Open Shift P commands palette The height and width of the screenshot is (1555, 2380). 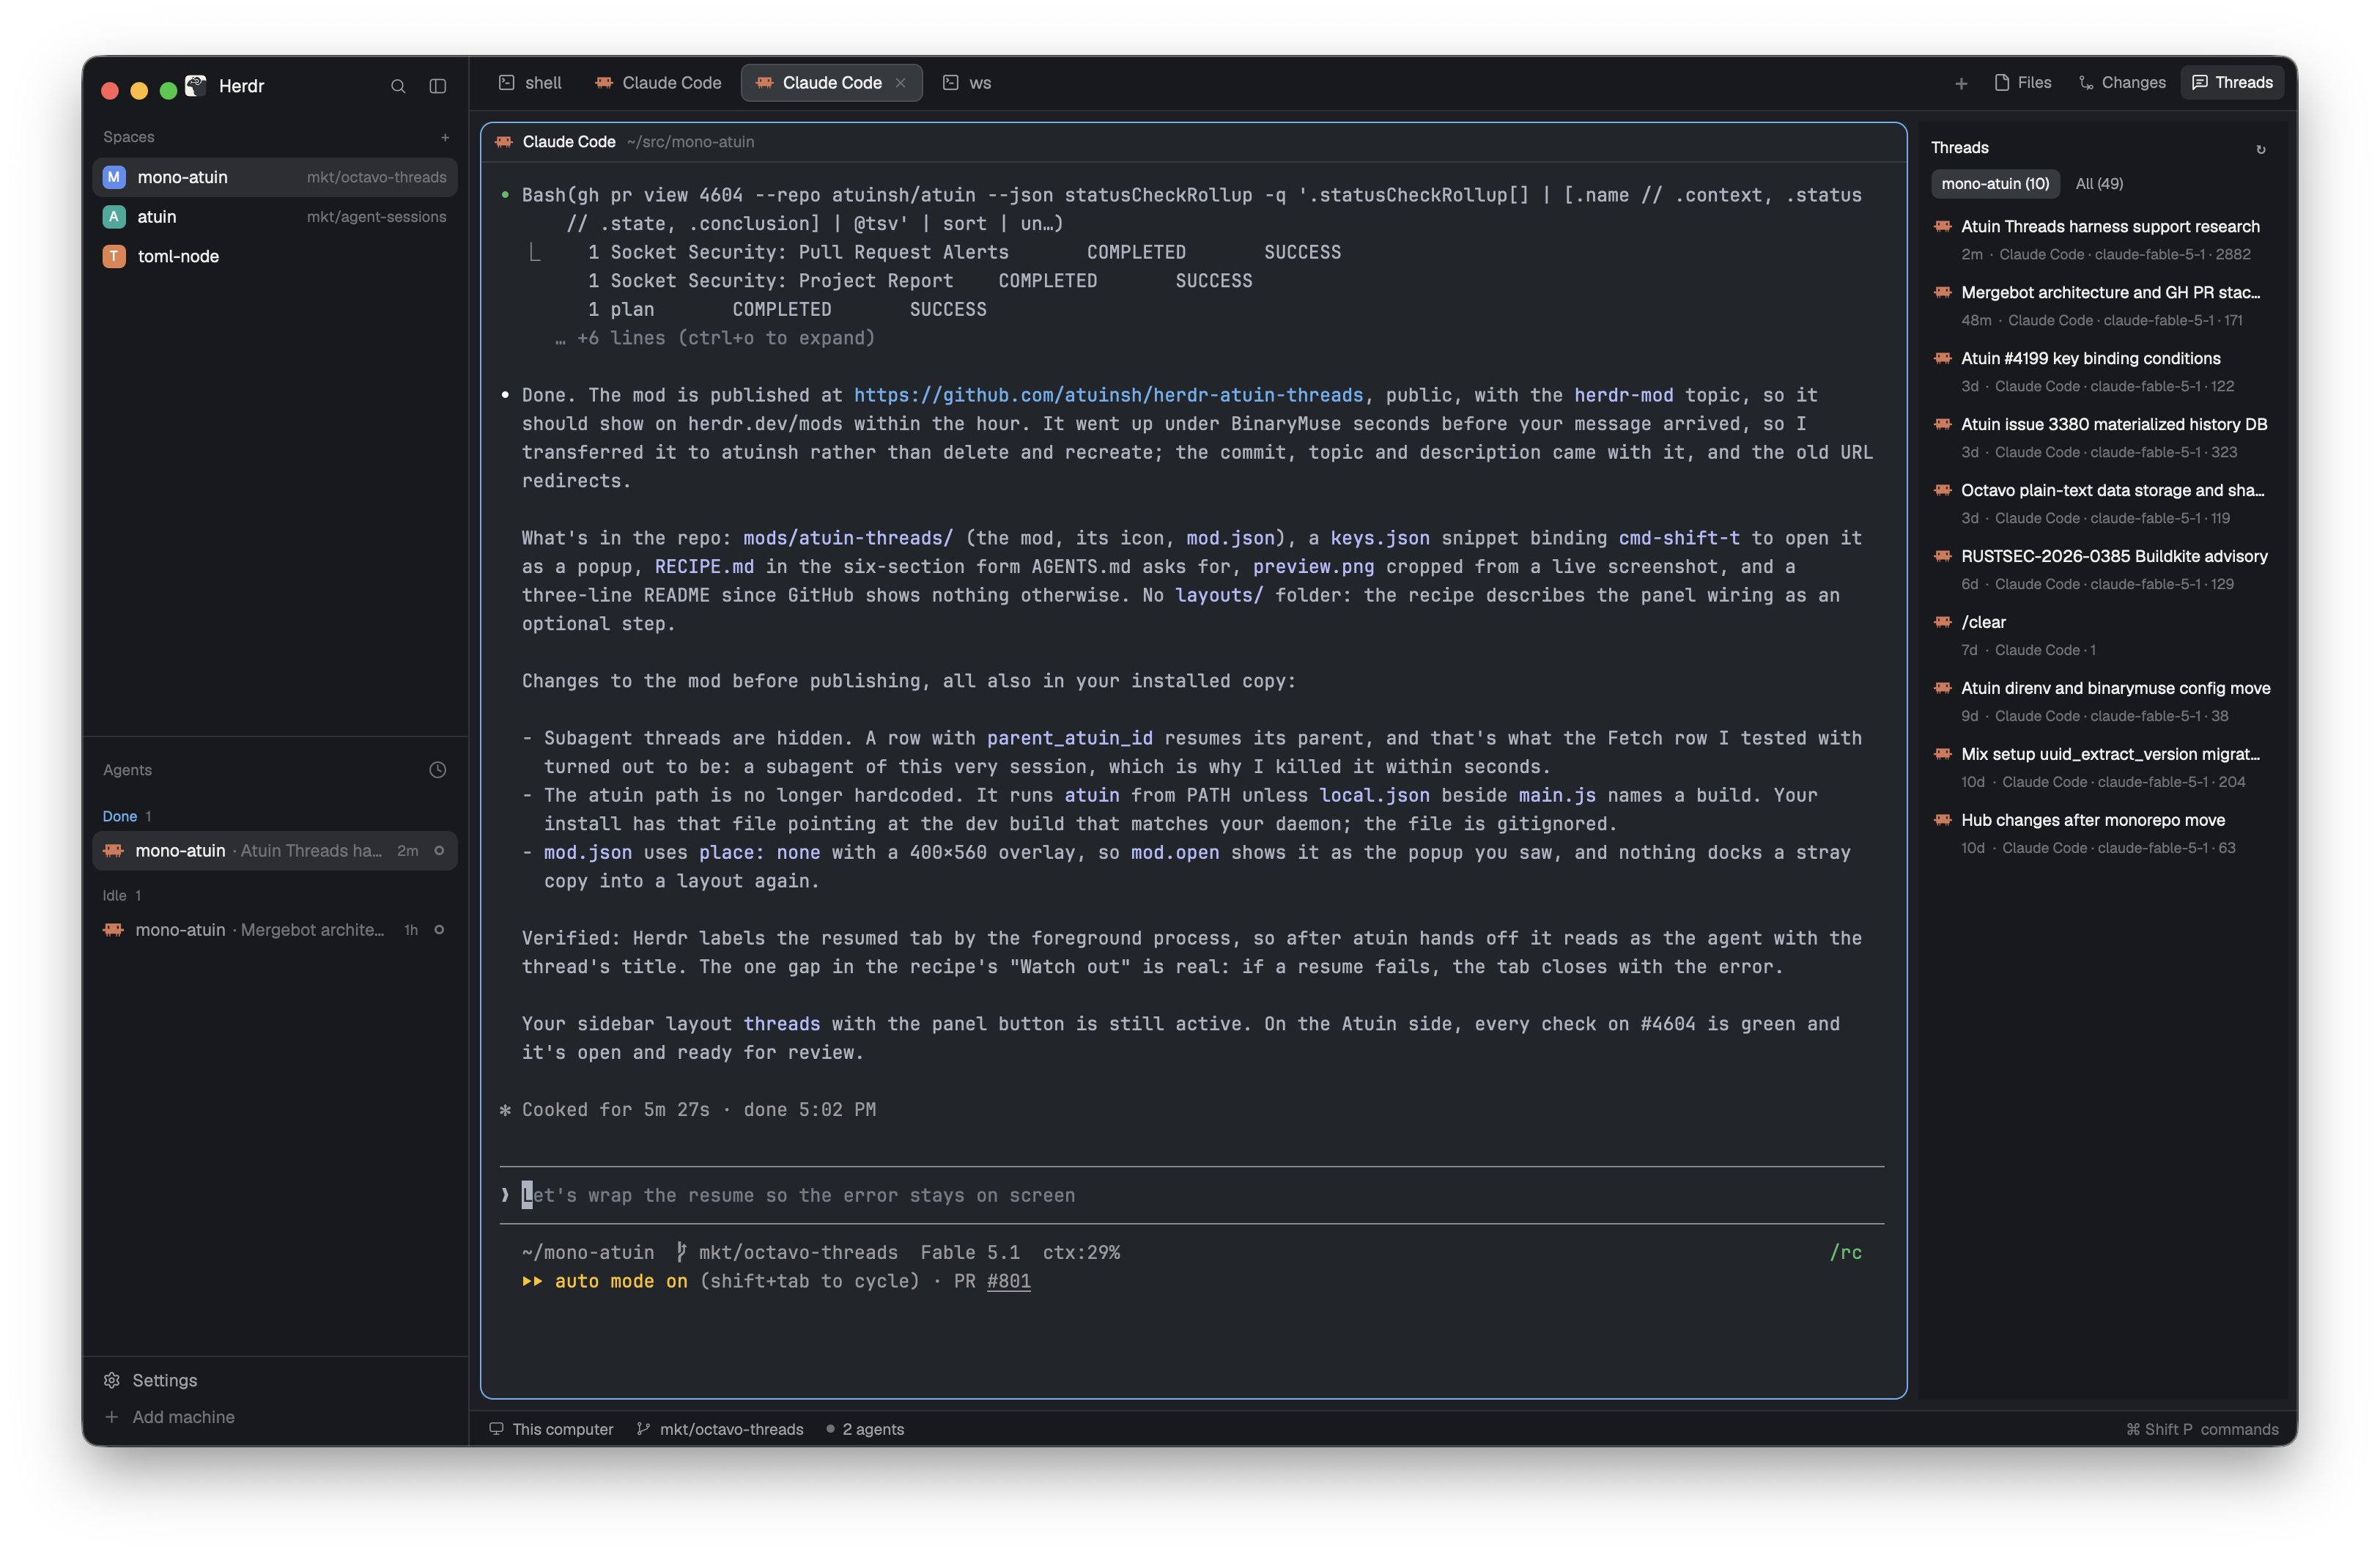pyautogui.click(x=2201, y=1429)
